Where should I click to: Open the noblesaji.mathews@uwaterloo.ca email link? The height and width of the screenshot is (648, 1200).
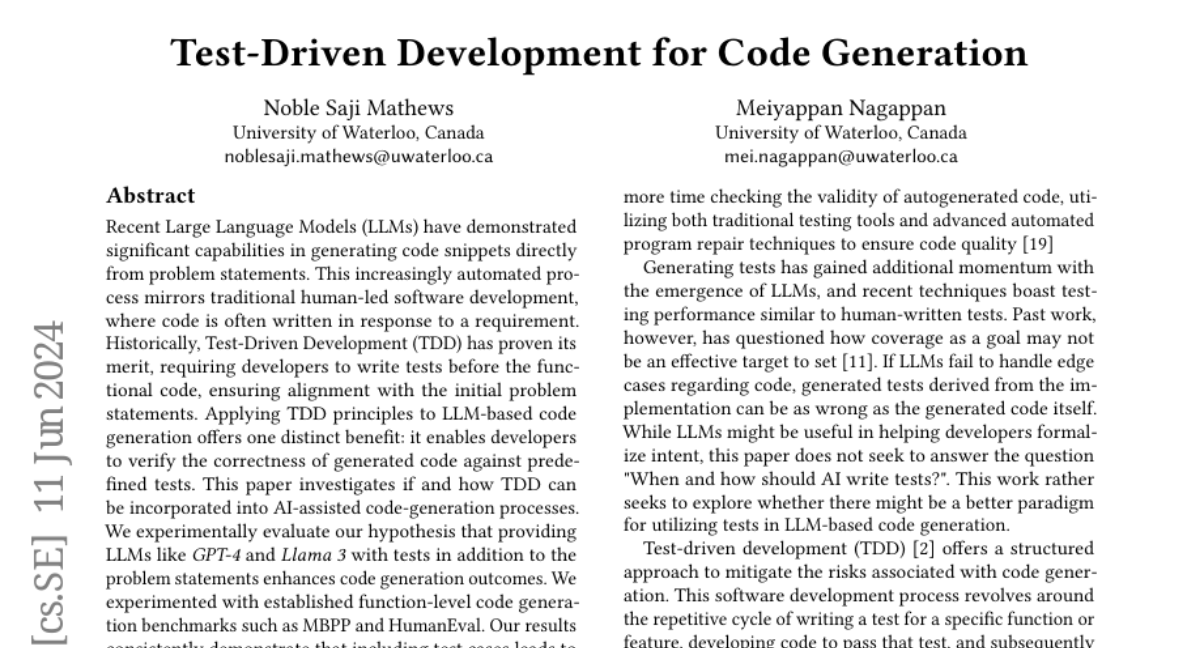pyautogui.click(x=358, y=157)
